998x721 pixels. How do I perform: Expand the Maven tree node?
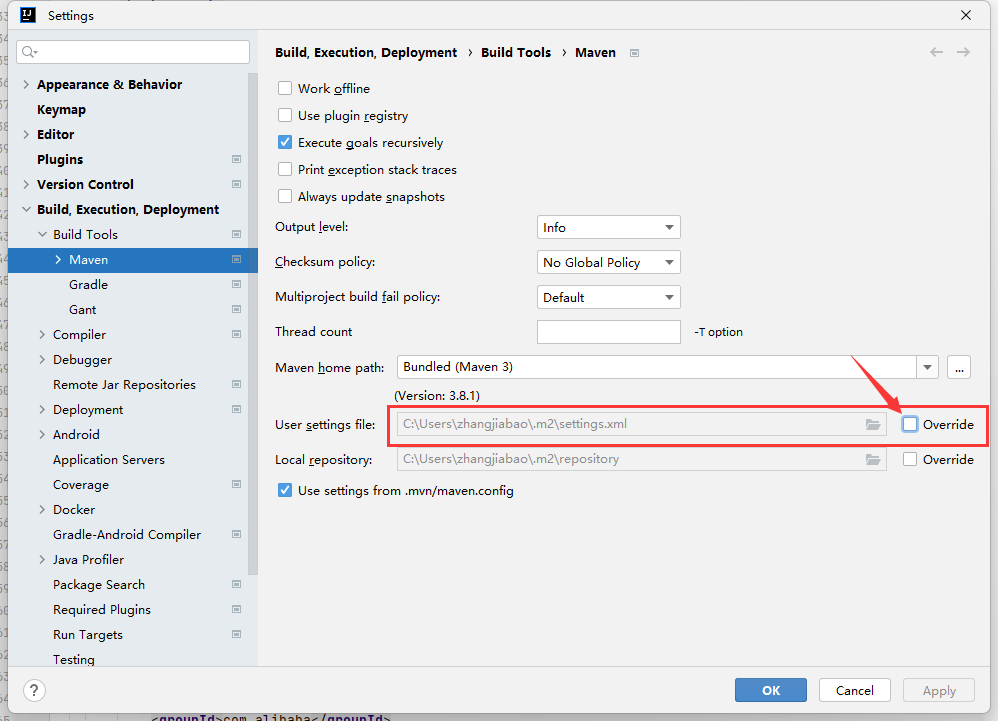pyautogui.click(x=58, y=260)
